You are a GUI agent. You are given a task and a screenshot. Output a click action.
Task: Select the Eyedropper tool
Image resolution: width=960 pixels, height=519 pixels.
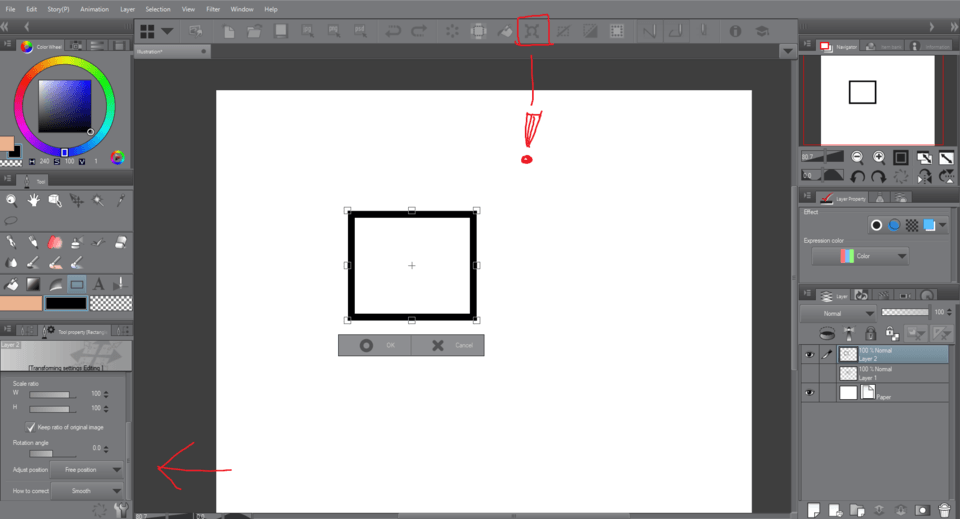pyautogui.click(x=121, y=200)
